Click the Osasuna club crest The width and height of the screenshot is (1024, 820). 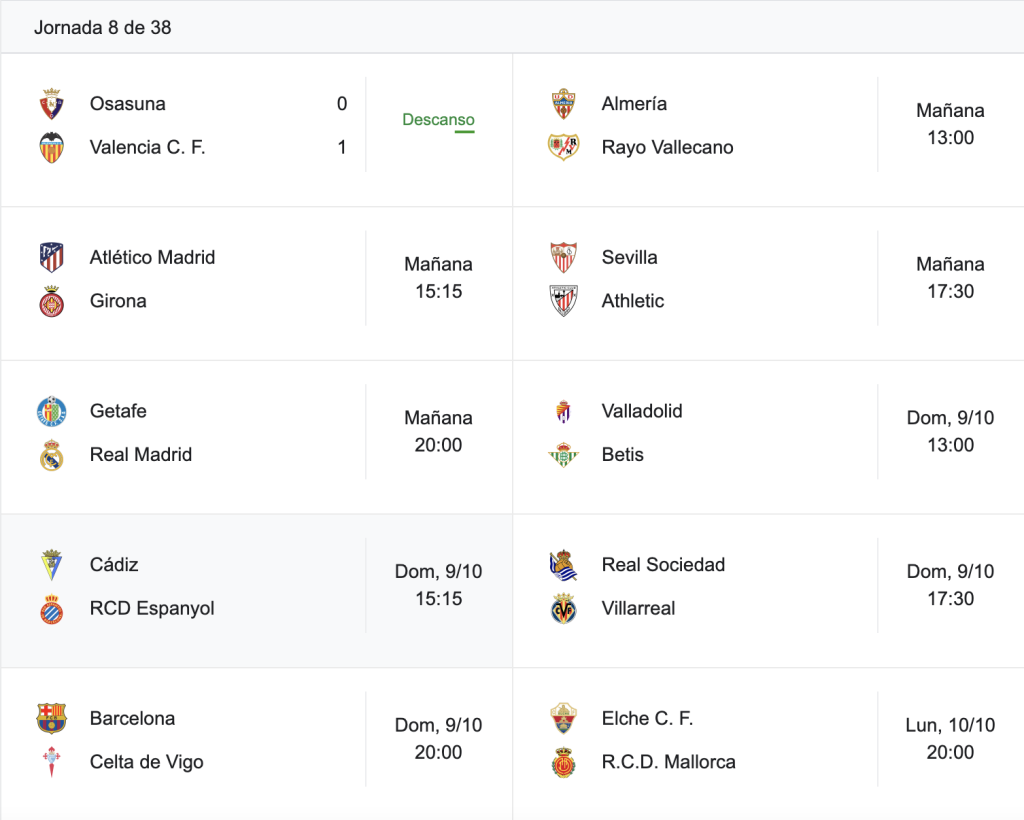pos(52,104)
